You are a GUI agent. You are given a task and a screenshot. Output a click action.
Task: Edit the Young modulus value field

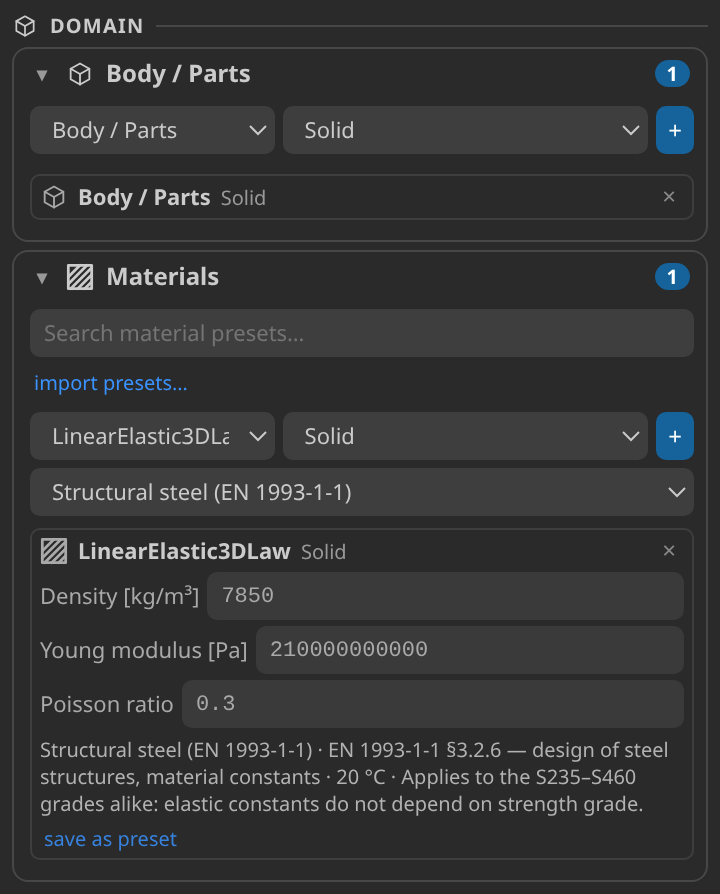tap(469, 649)
